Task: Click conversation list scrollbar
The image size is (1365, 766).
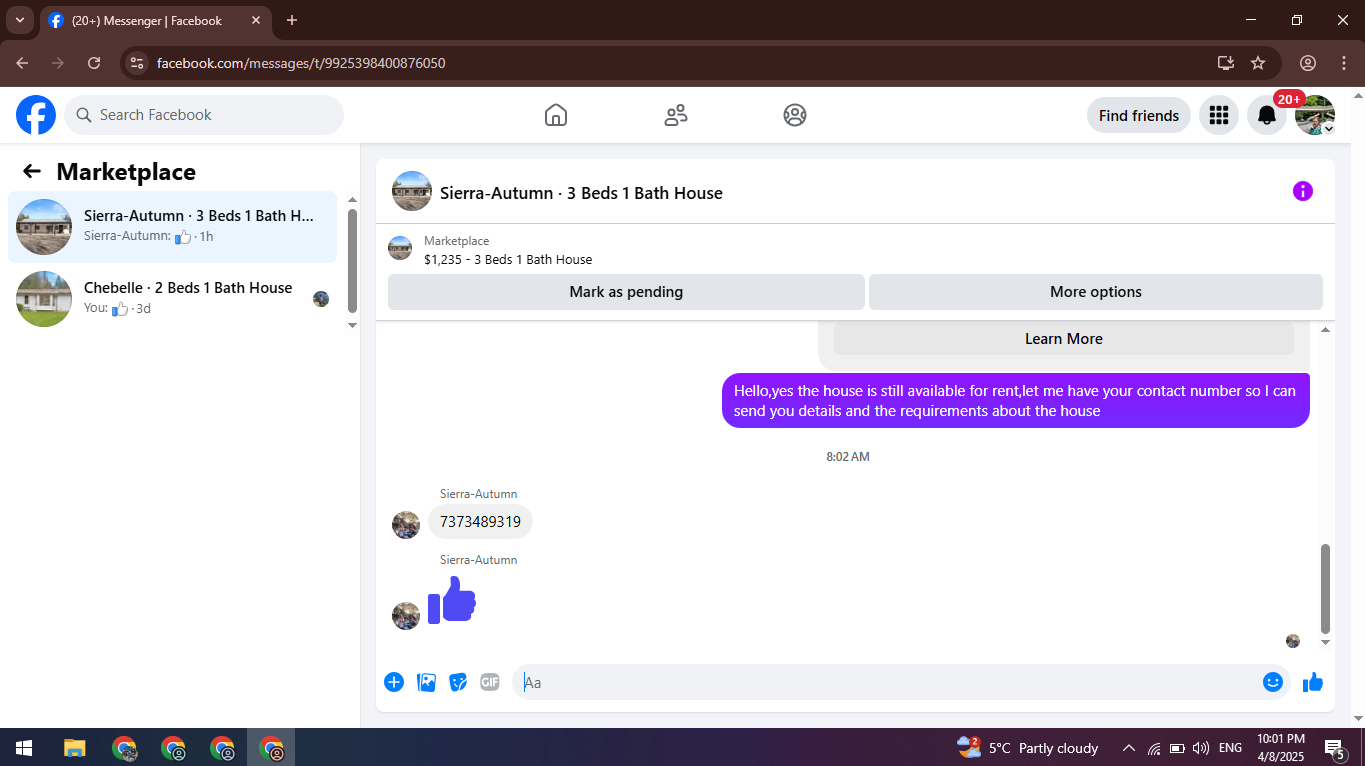Action: [352, 260]
